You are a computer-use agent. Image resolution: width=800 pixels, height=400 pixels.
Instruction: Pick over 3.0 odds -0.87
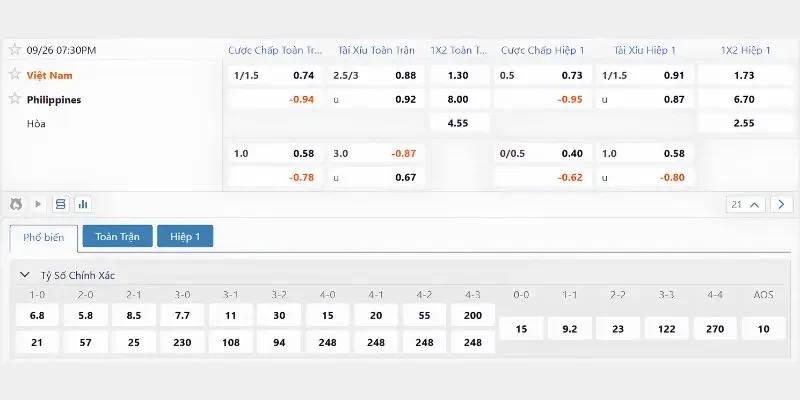click(x=376, y=154)
